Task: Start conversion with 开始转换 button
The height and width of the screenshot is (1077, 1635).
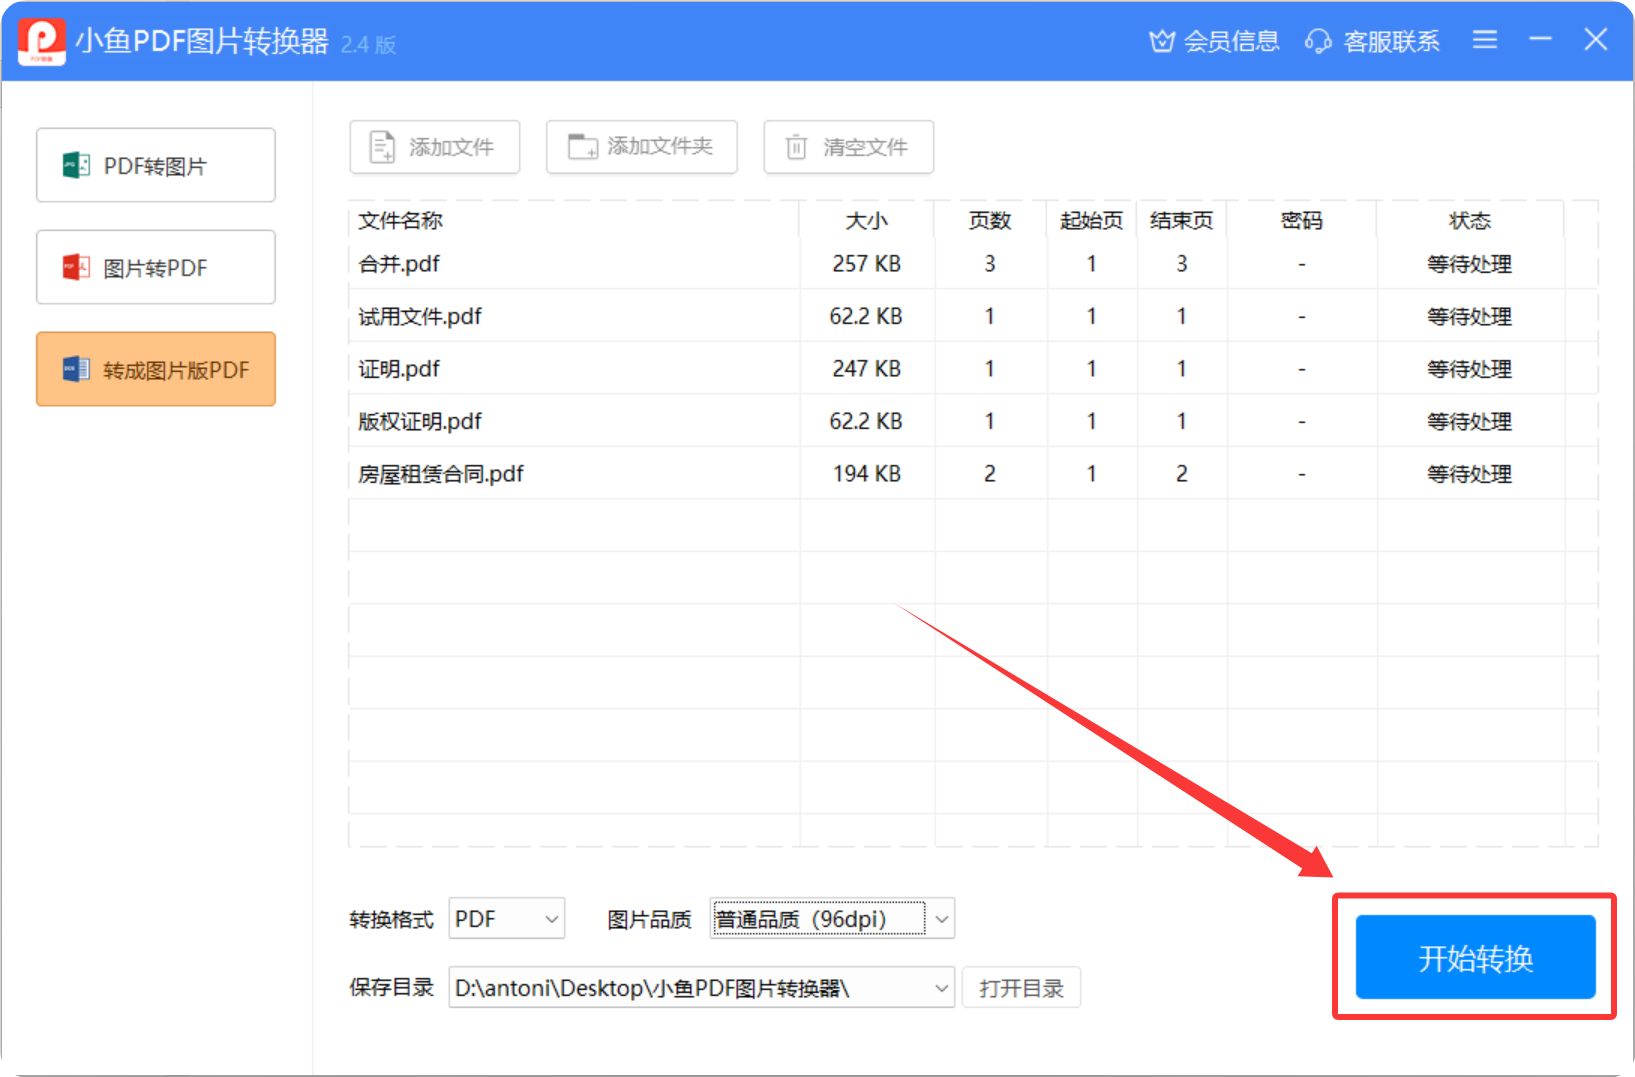Action: pos(1475,957)
